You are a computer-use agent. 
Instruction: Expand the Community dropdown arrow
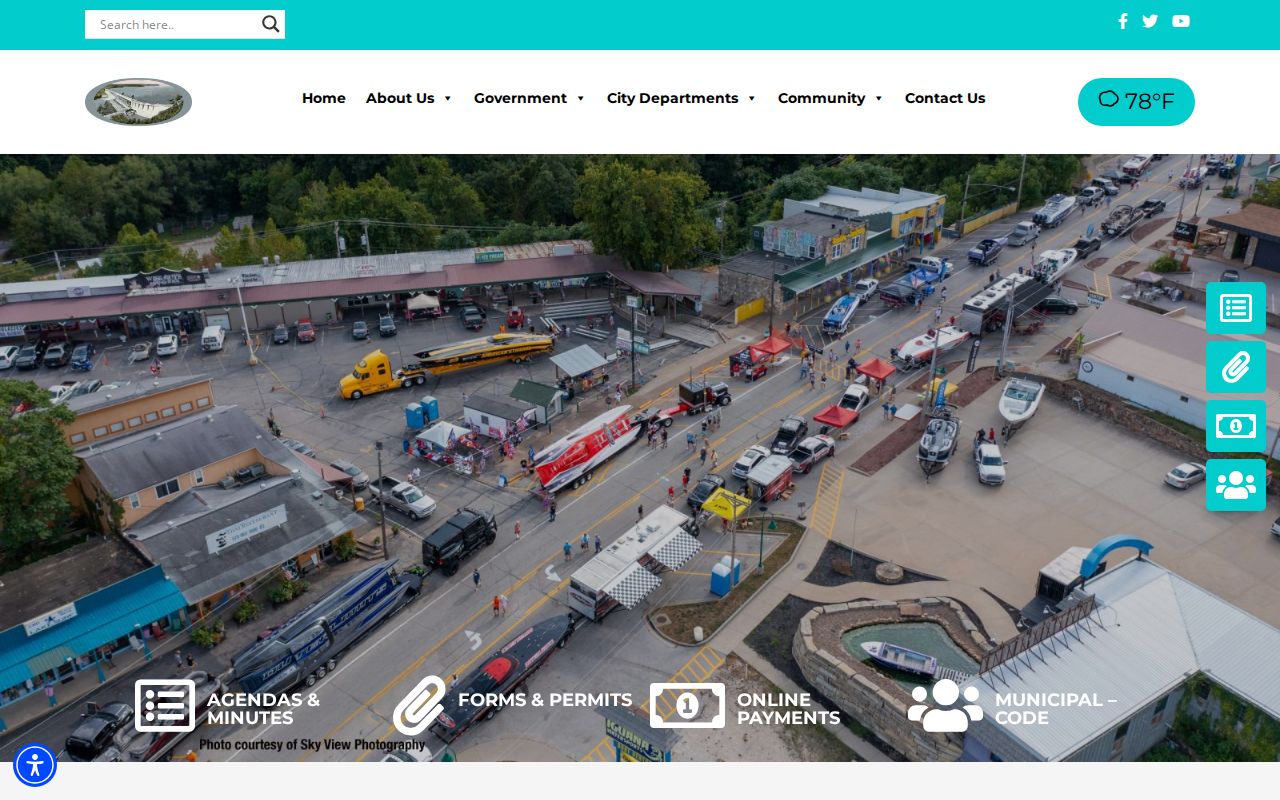coord(879,98)
